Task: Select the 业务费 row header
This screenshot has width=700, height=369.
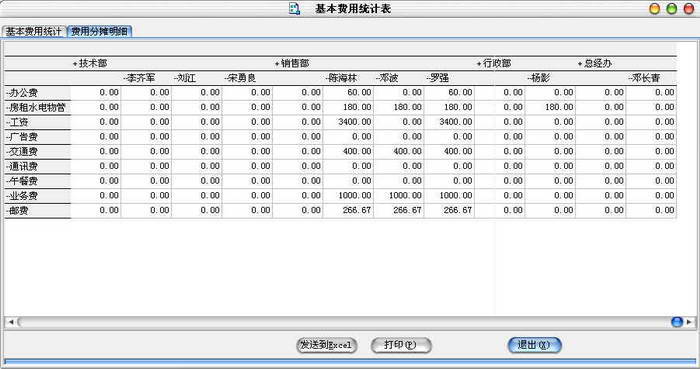Action: click(38, 196)
